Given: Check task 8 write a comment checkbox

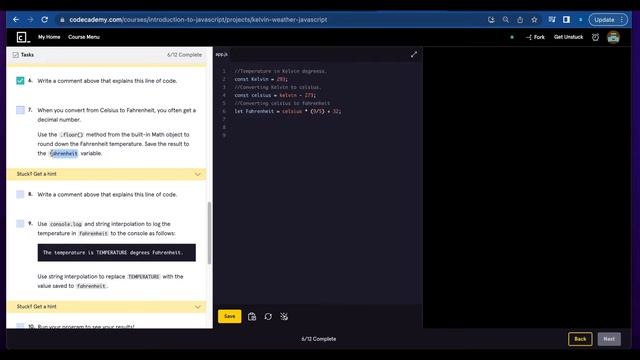Looking at the screenshot, I should pyautogui.click(x=20, y=194).
